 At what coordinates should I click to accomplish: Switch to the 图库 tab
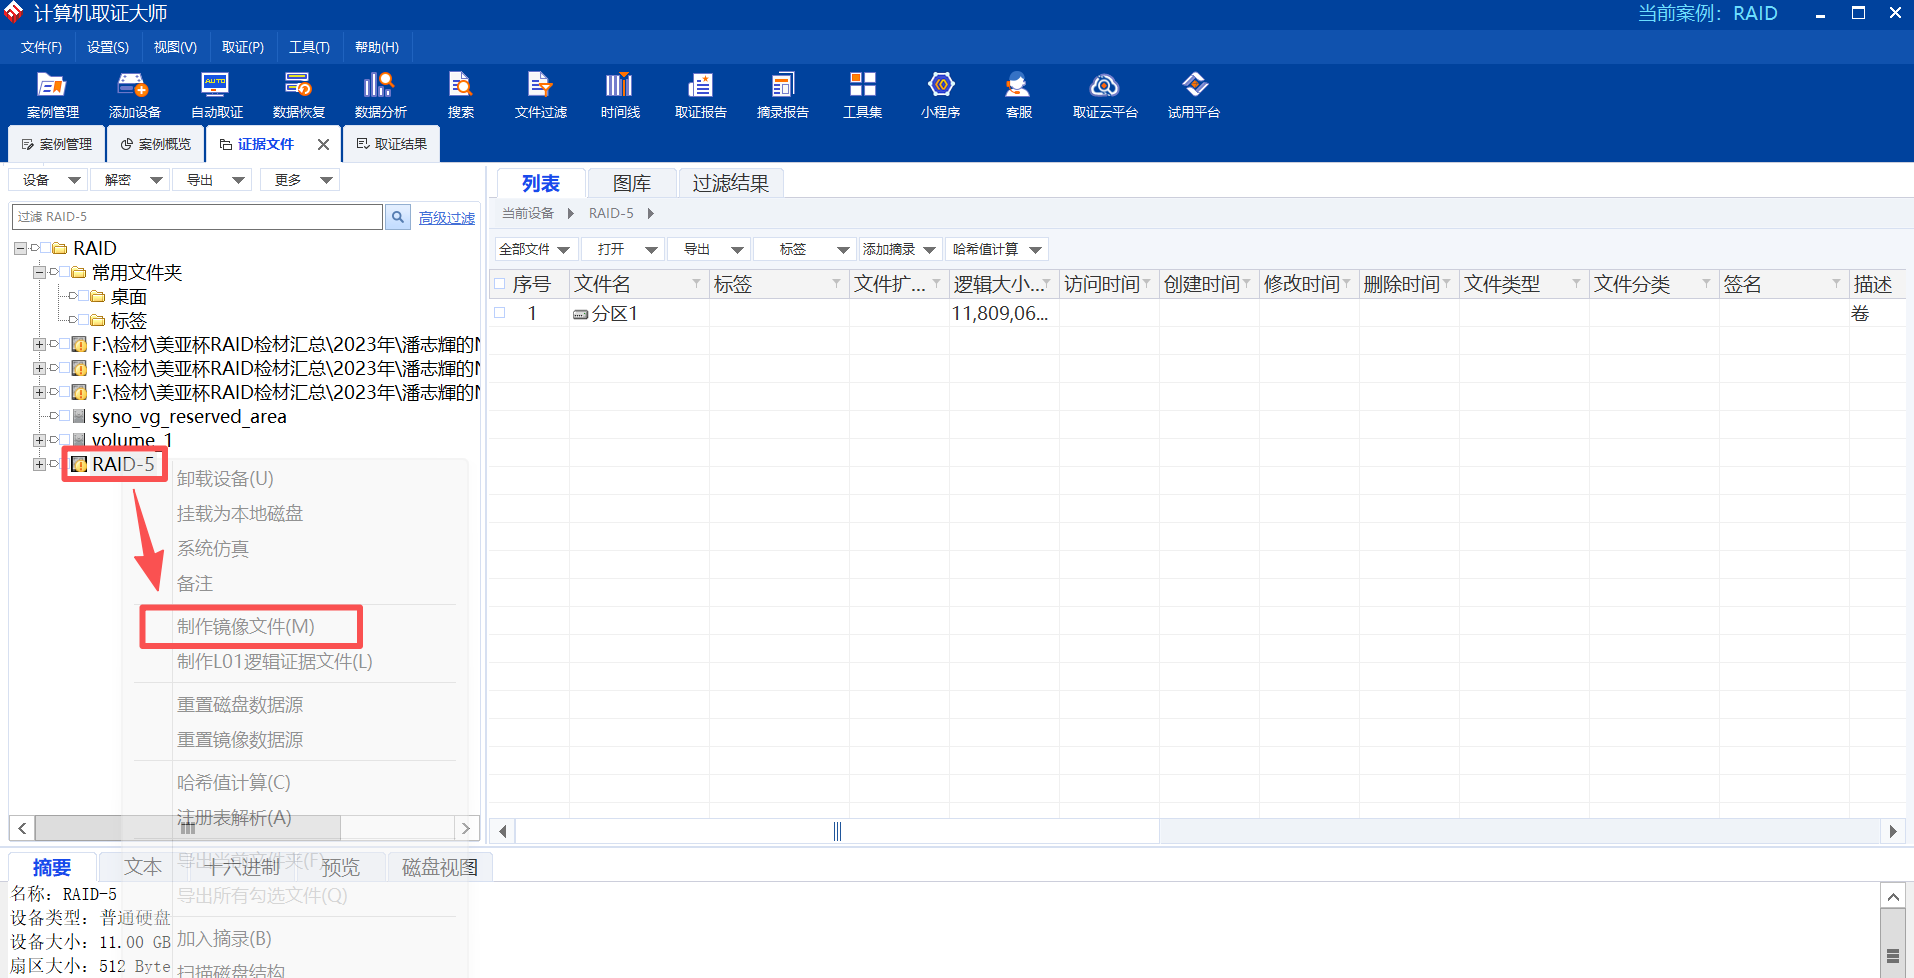pyautogui.click(x=631, y=183)
